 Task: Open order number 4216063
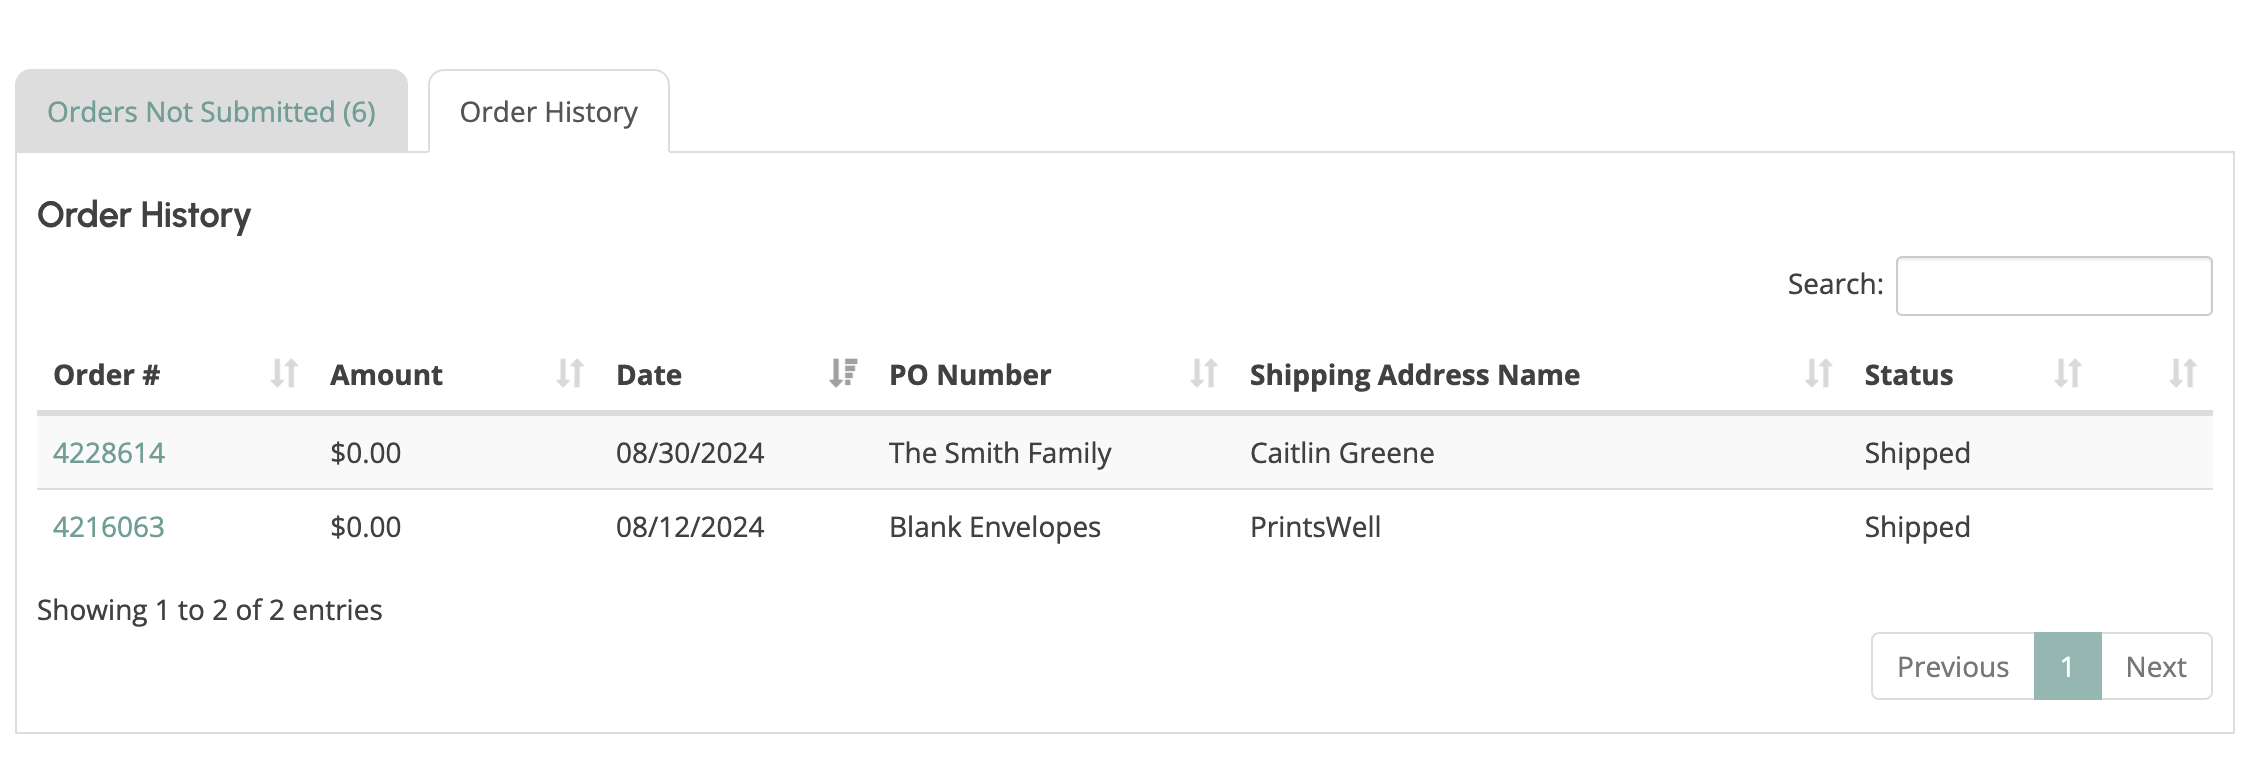pyautogui.click(x=108, y=527)
